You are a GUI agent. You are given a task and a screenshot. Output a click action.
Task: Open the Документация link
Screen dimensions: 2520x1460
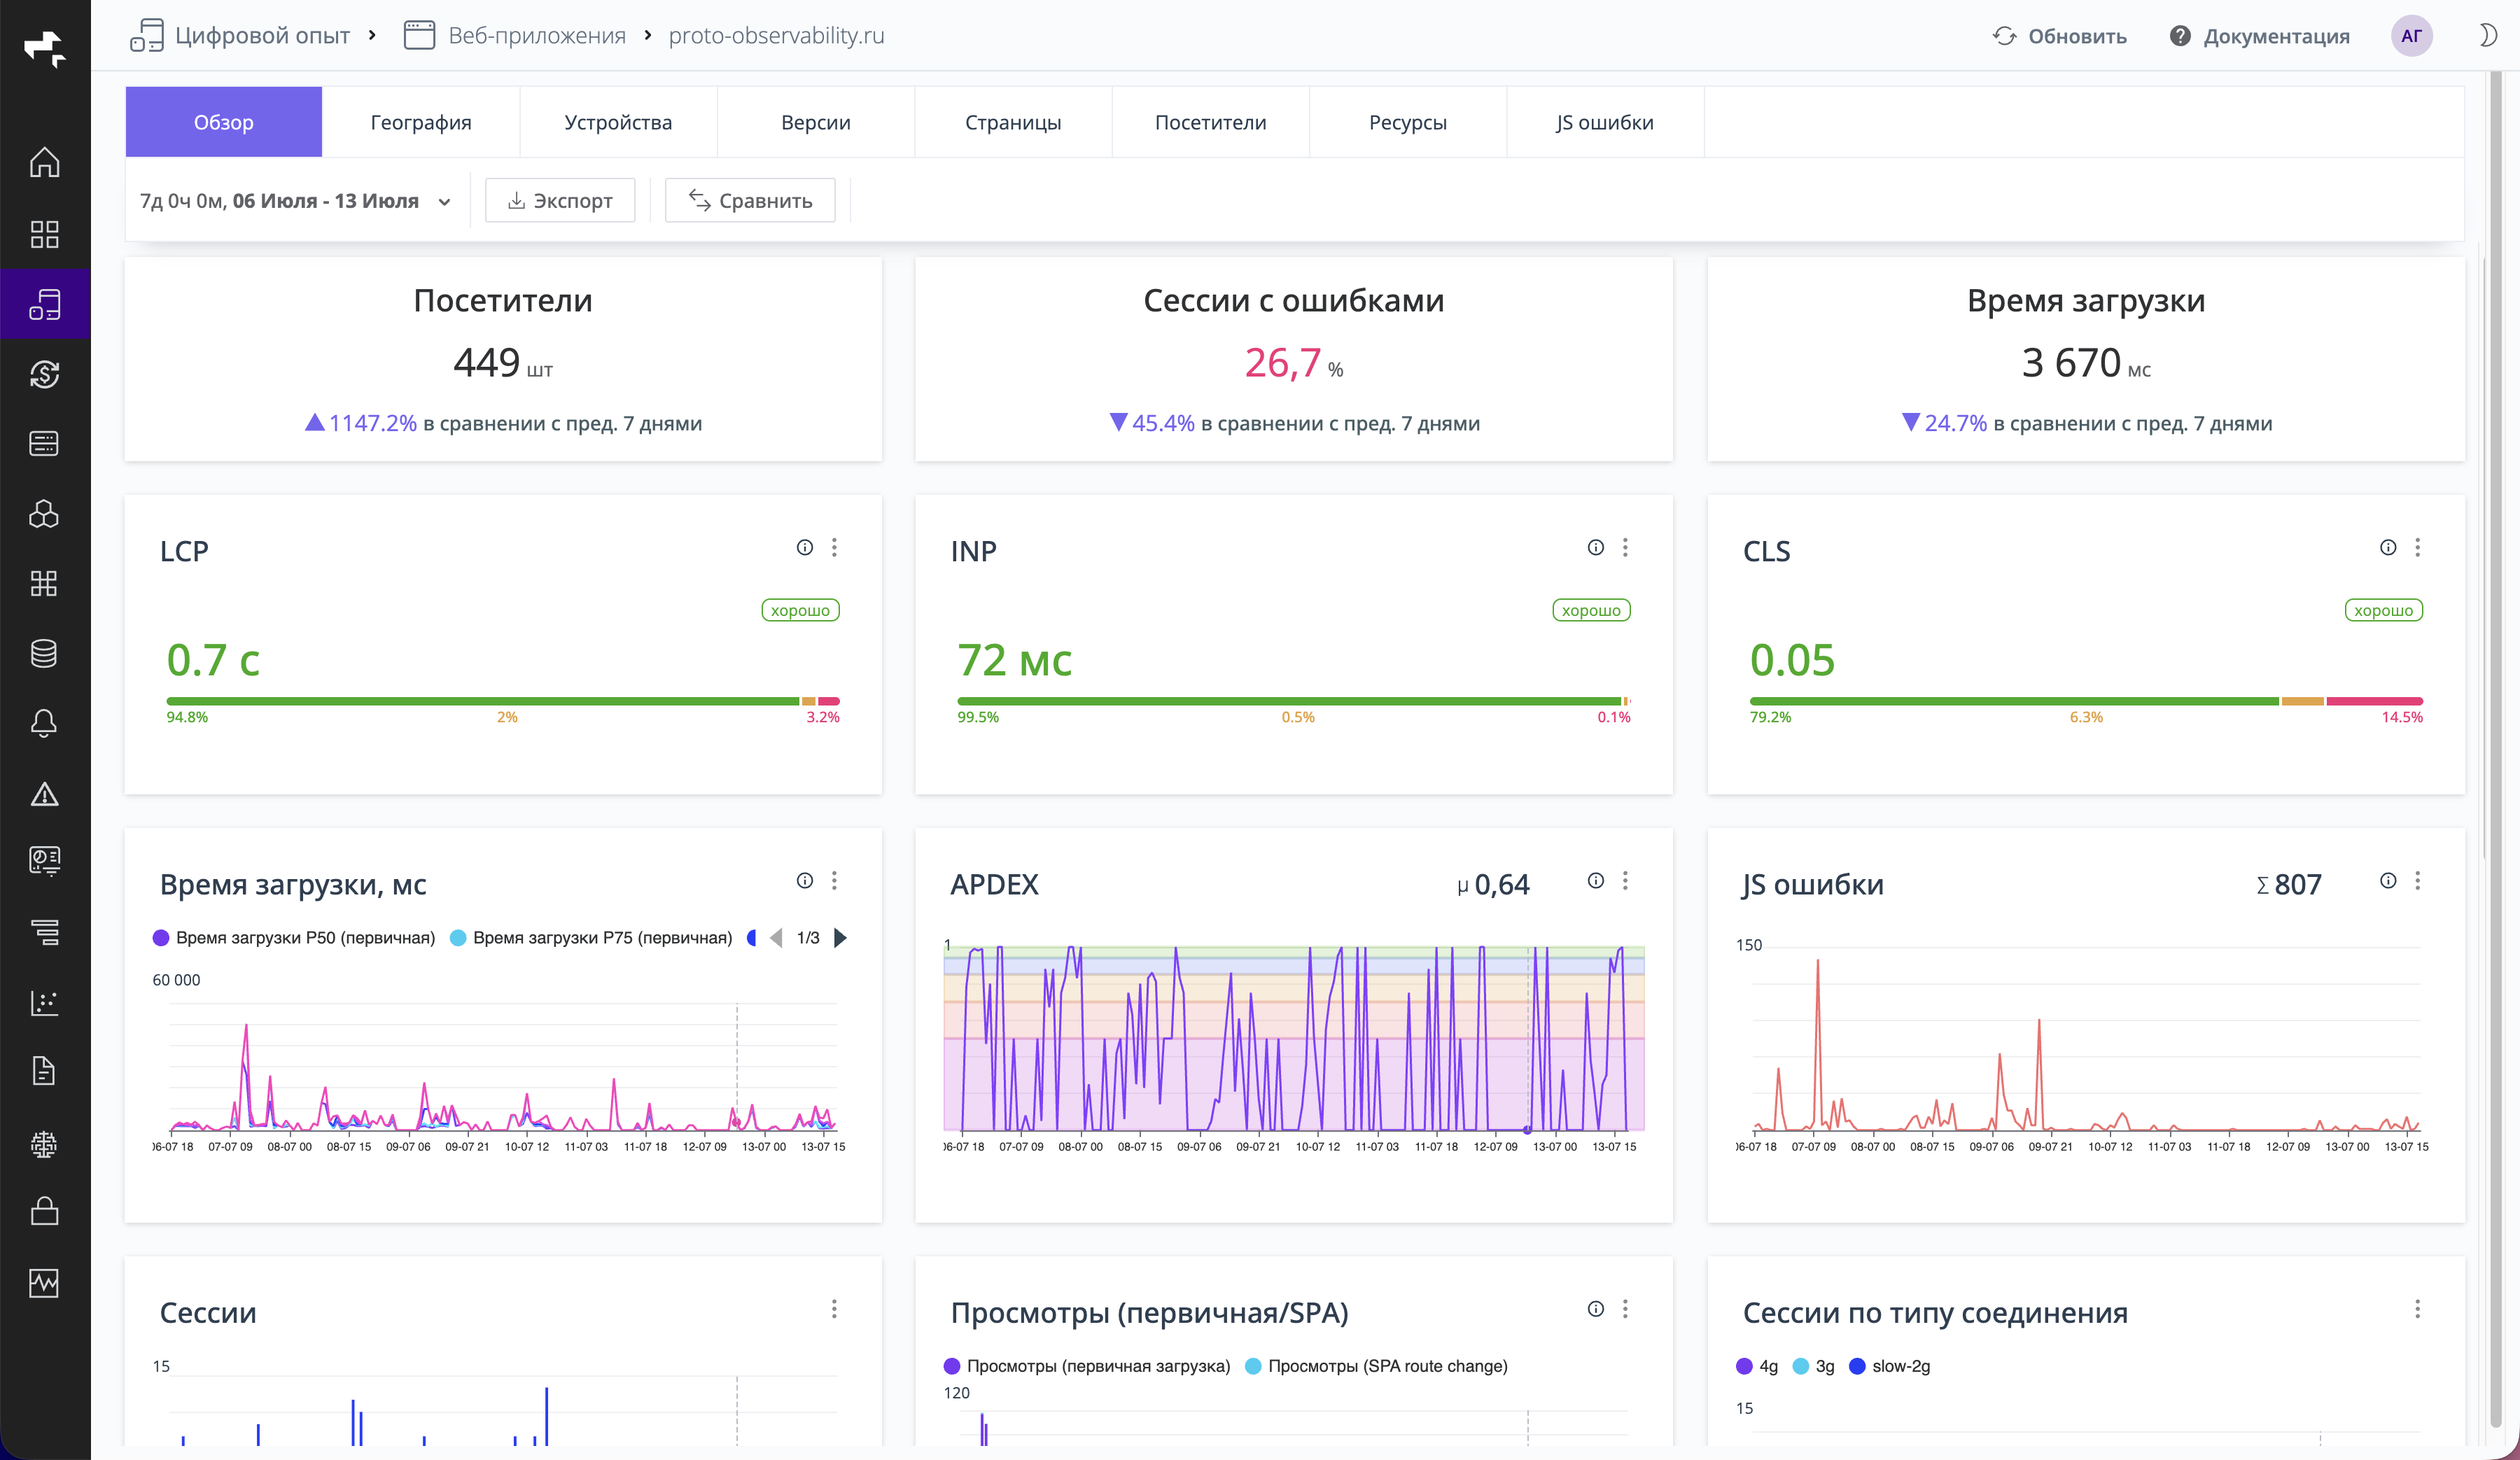tap(2276, 36)
